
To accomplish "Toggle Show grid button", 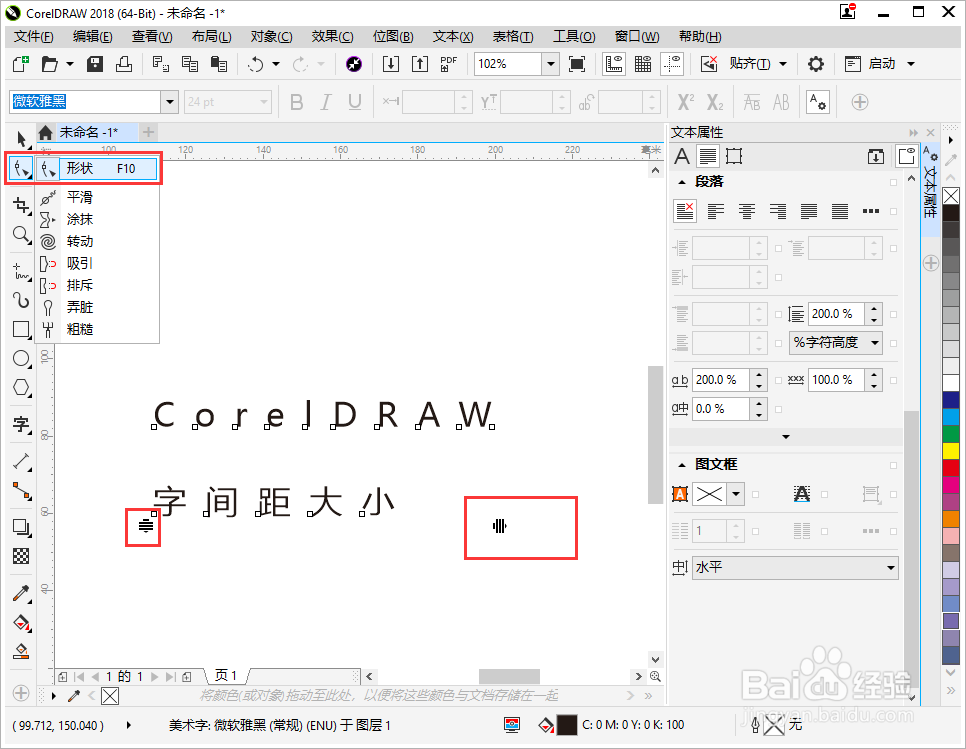I will coord(643,63).
